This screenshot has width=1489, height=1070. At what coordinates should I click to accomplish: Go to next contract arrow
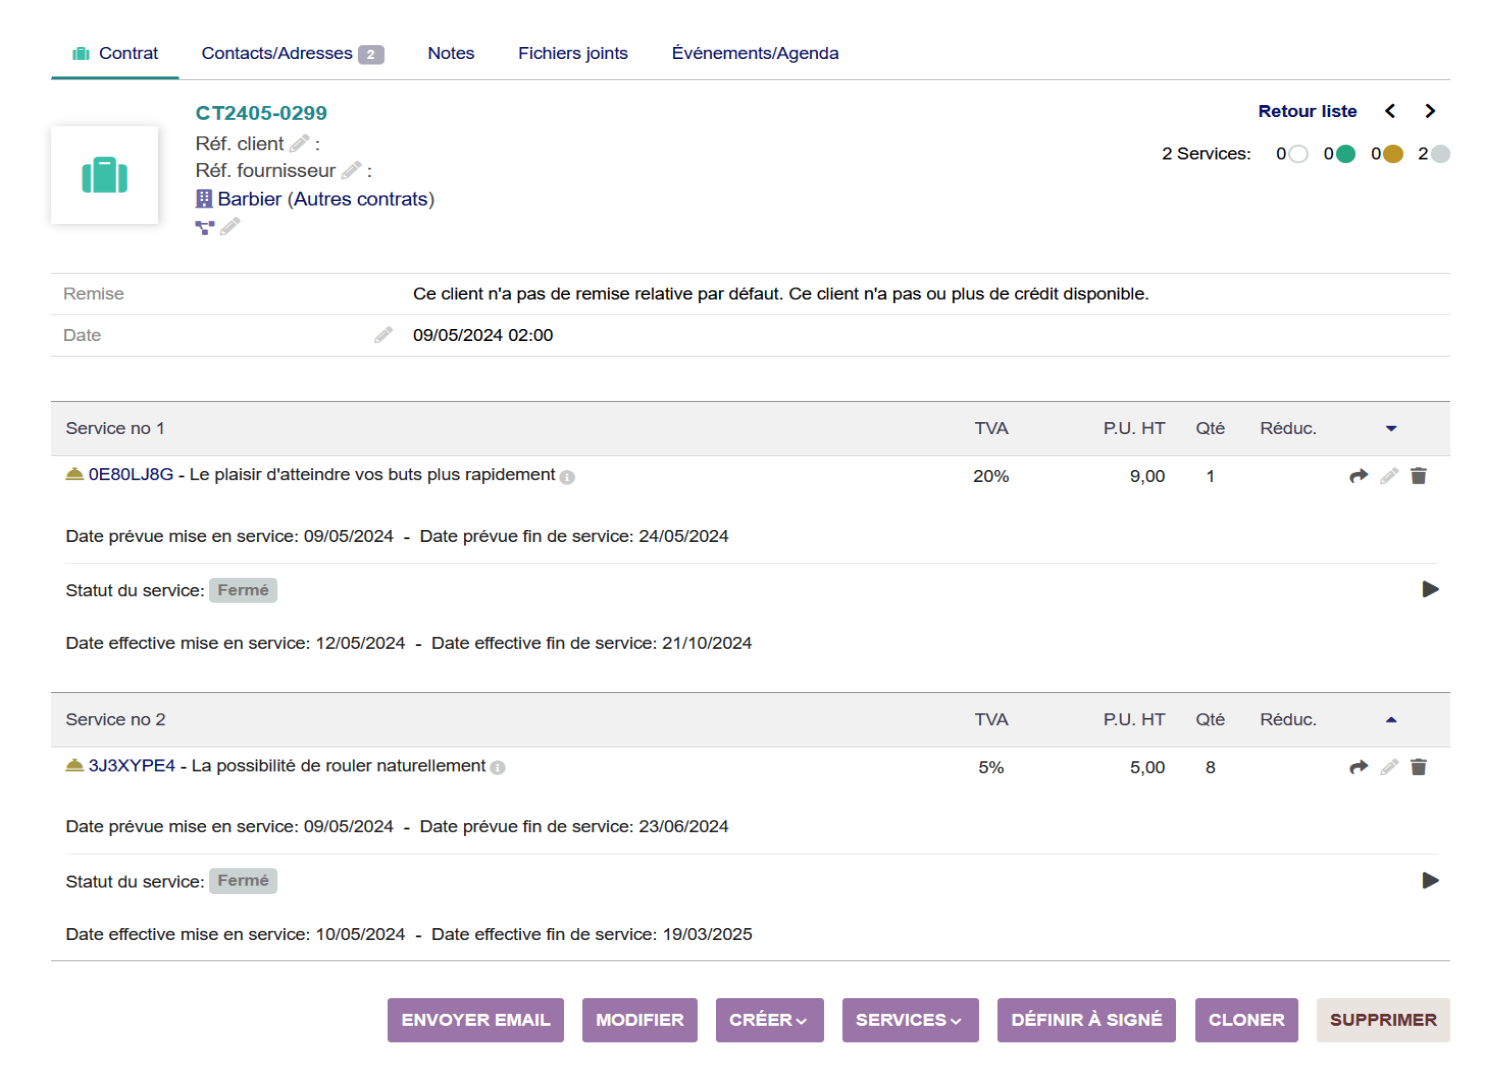point(1430,111)
